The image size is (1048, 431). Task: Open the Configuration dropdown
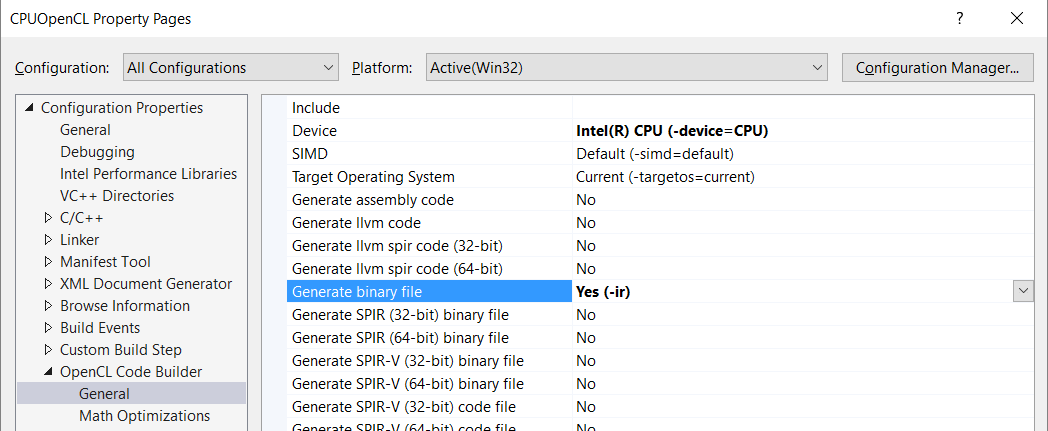(231, 68)
